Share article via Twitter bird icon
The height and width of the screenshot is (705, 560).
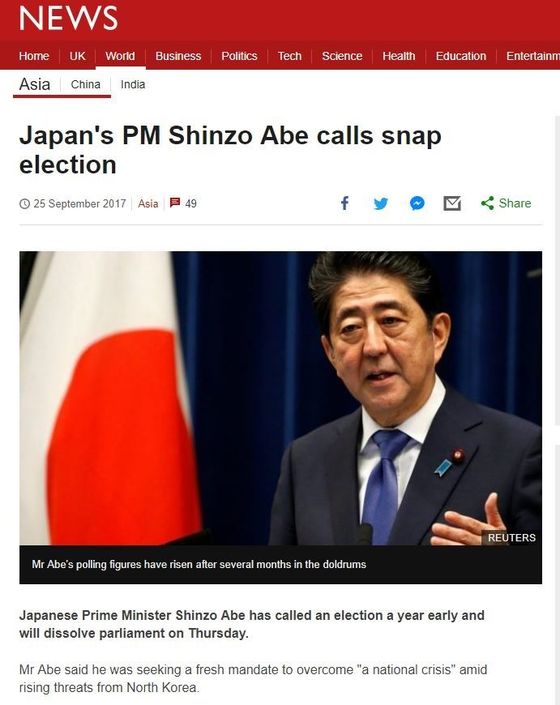coord(381,204)
